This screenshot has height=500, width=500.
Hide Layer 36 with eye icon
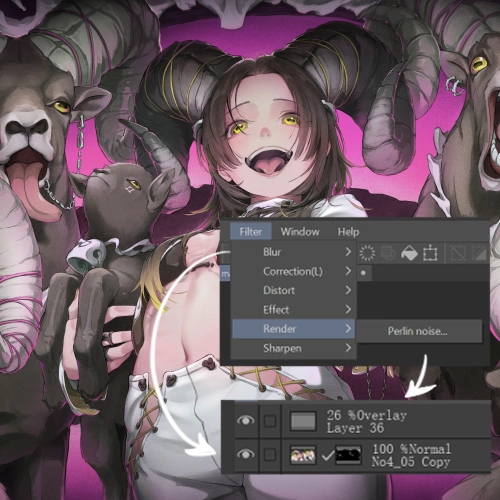point(246,421)
